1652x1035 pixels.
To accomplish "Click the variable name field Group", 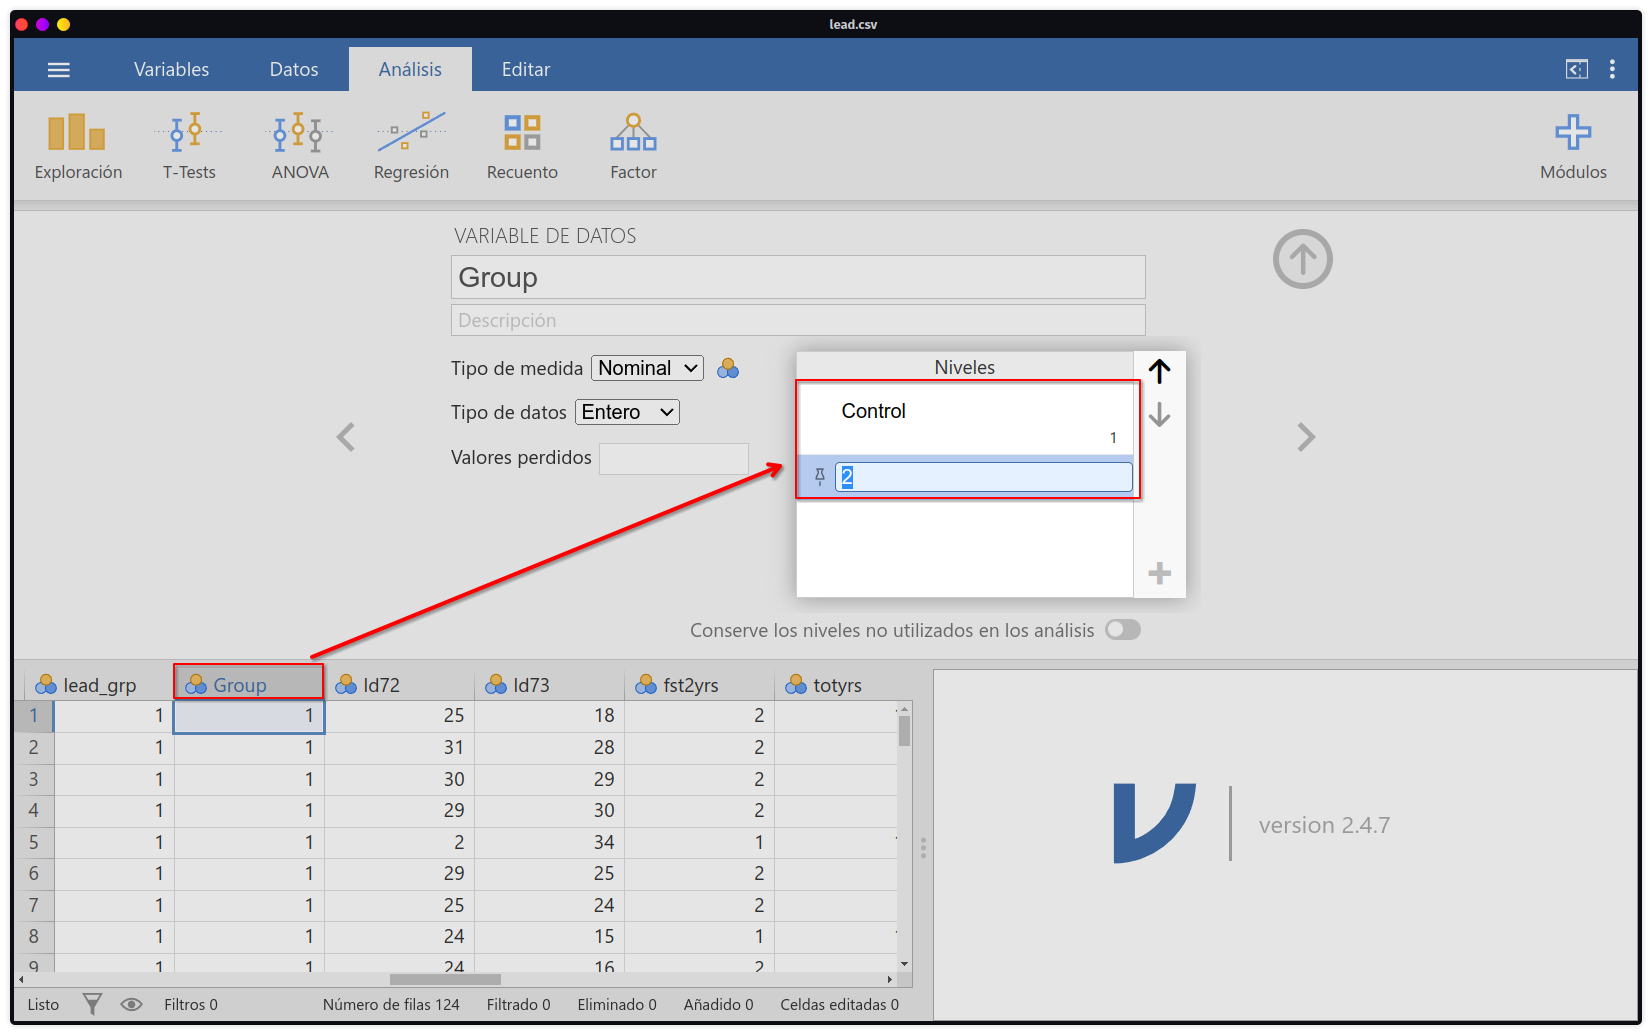I will pos(798,277).
